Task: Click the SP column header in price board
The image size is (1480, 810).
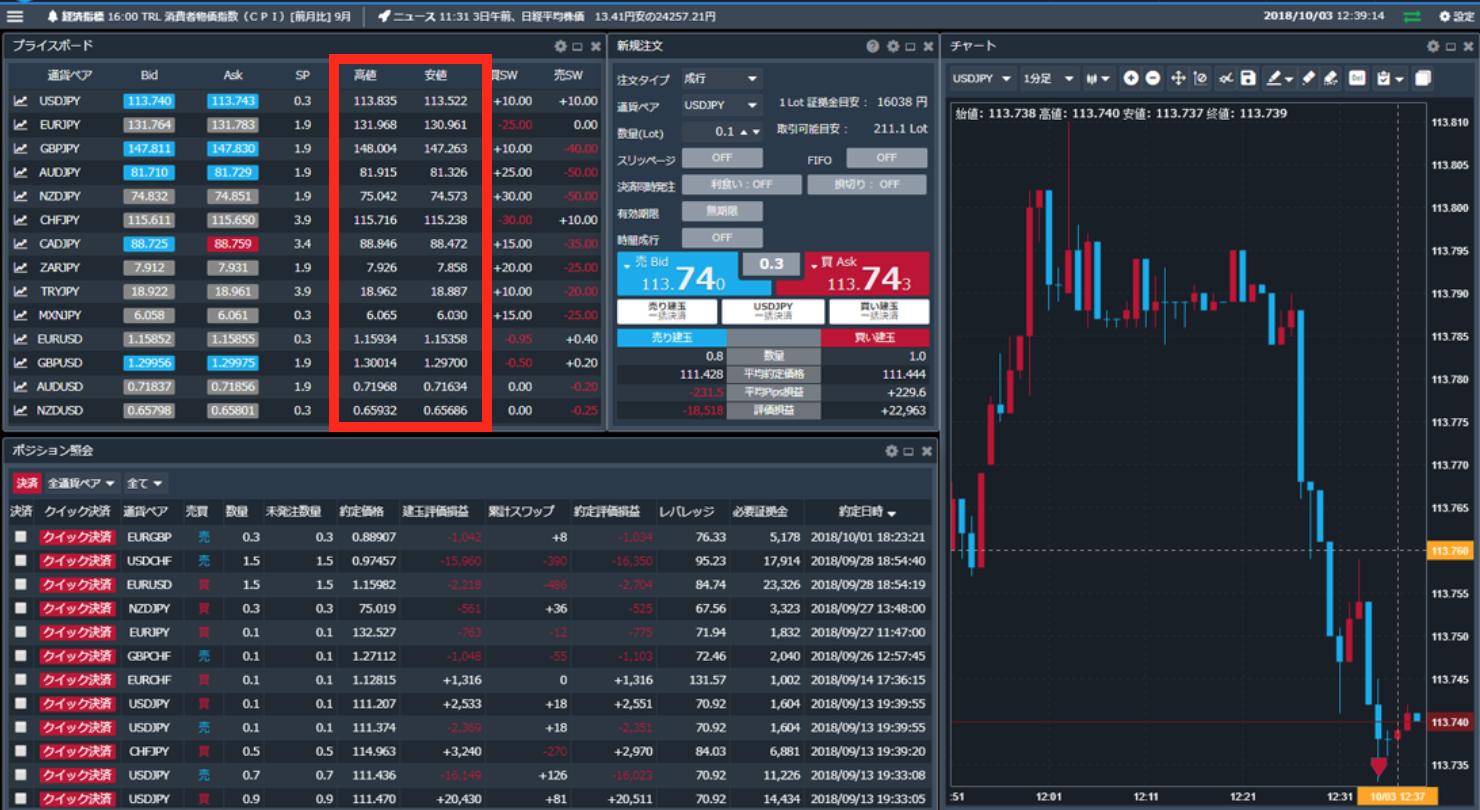Action: pos(302,75)
